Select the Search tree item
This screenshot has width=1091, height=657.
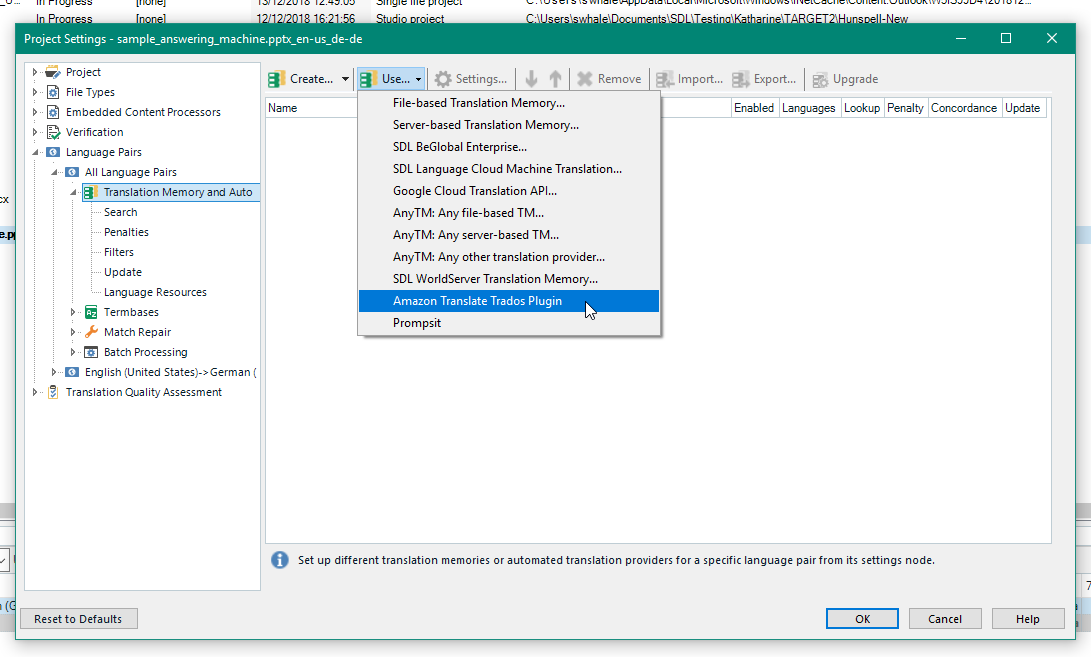(120, 212)
